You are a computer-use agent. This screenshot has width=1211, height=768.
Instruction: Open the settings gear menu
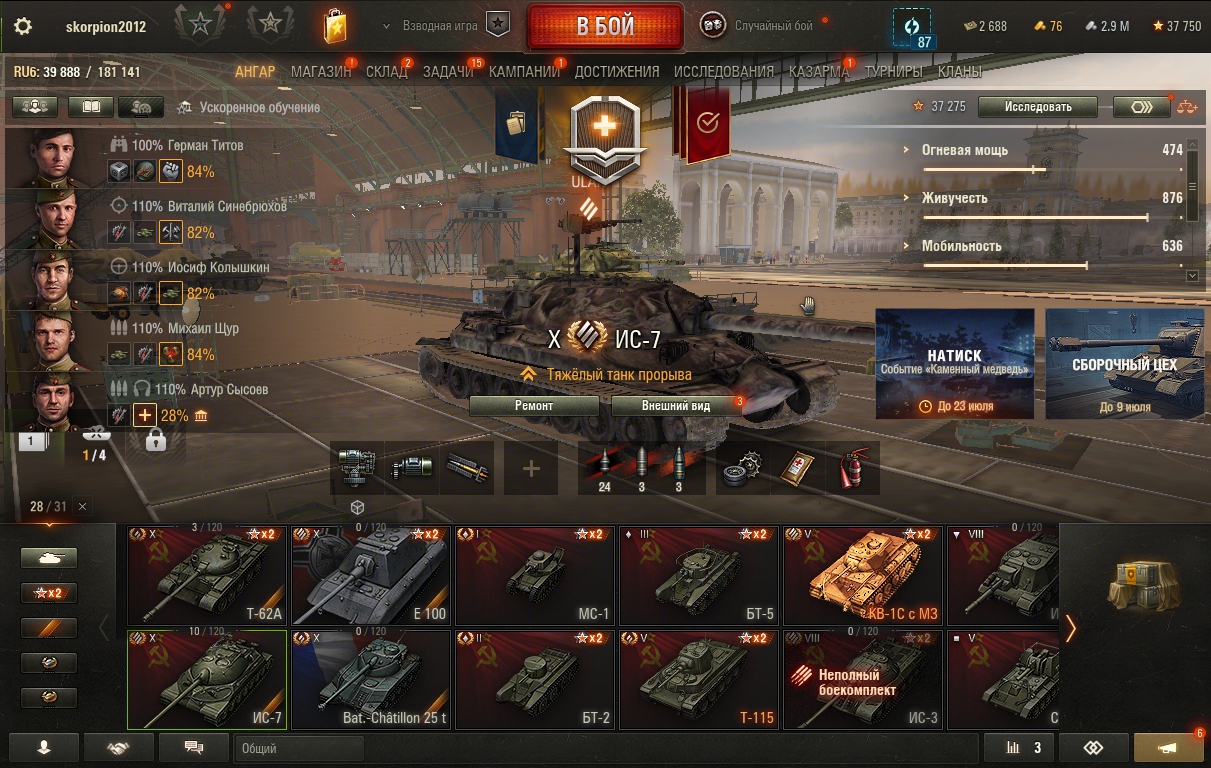(x=23, y=27)
